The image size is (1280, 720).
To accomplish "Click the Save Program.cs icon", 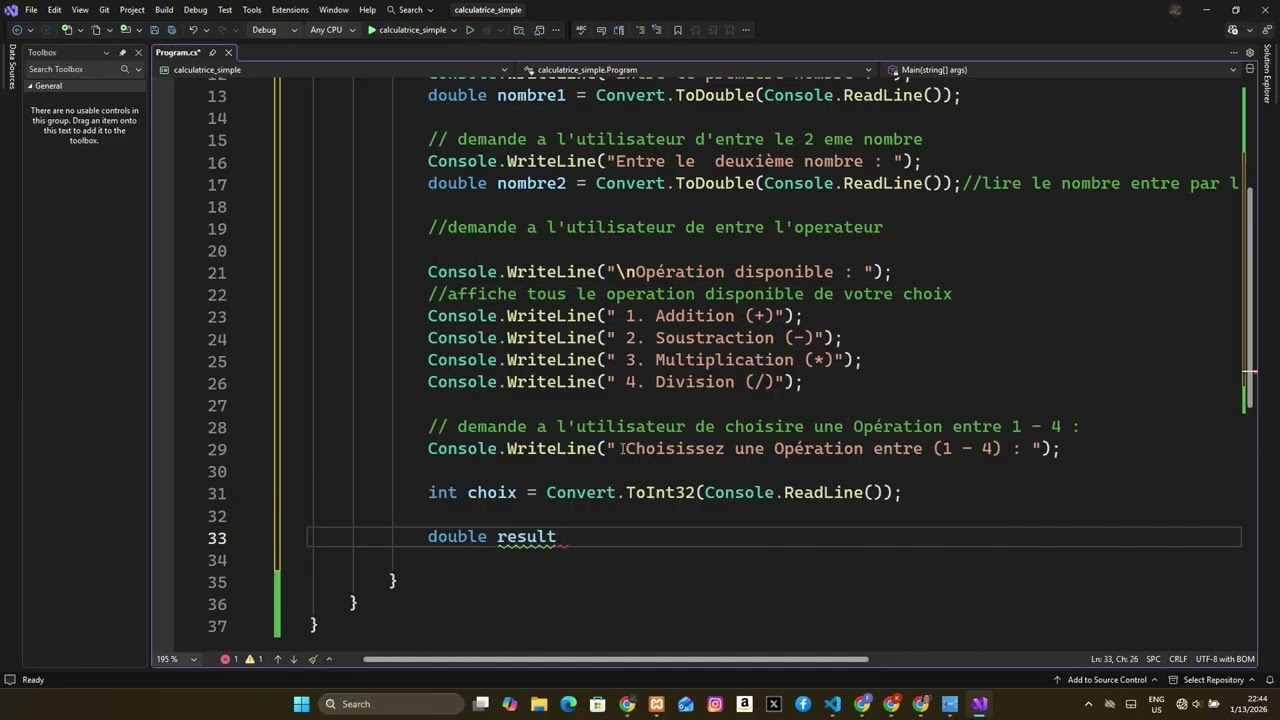I will (x=157, y=30).
